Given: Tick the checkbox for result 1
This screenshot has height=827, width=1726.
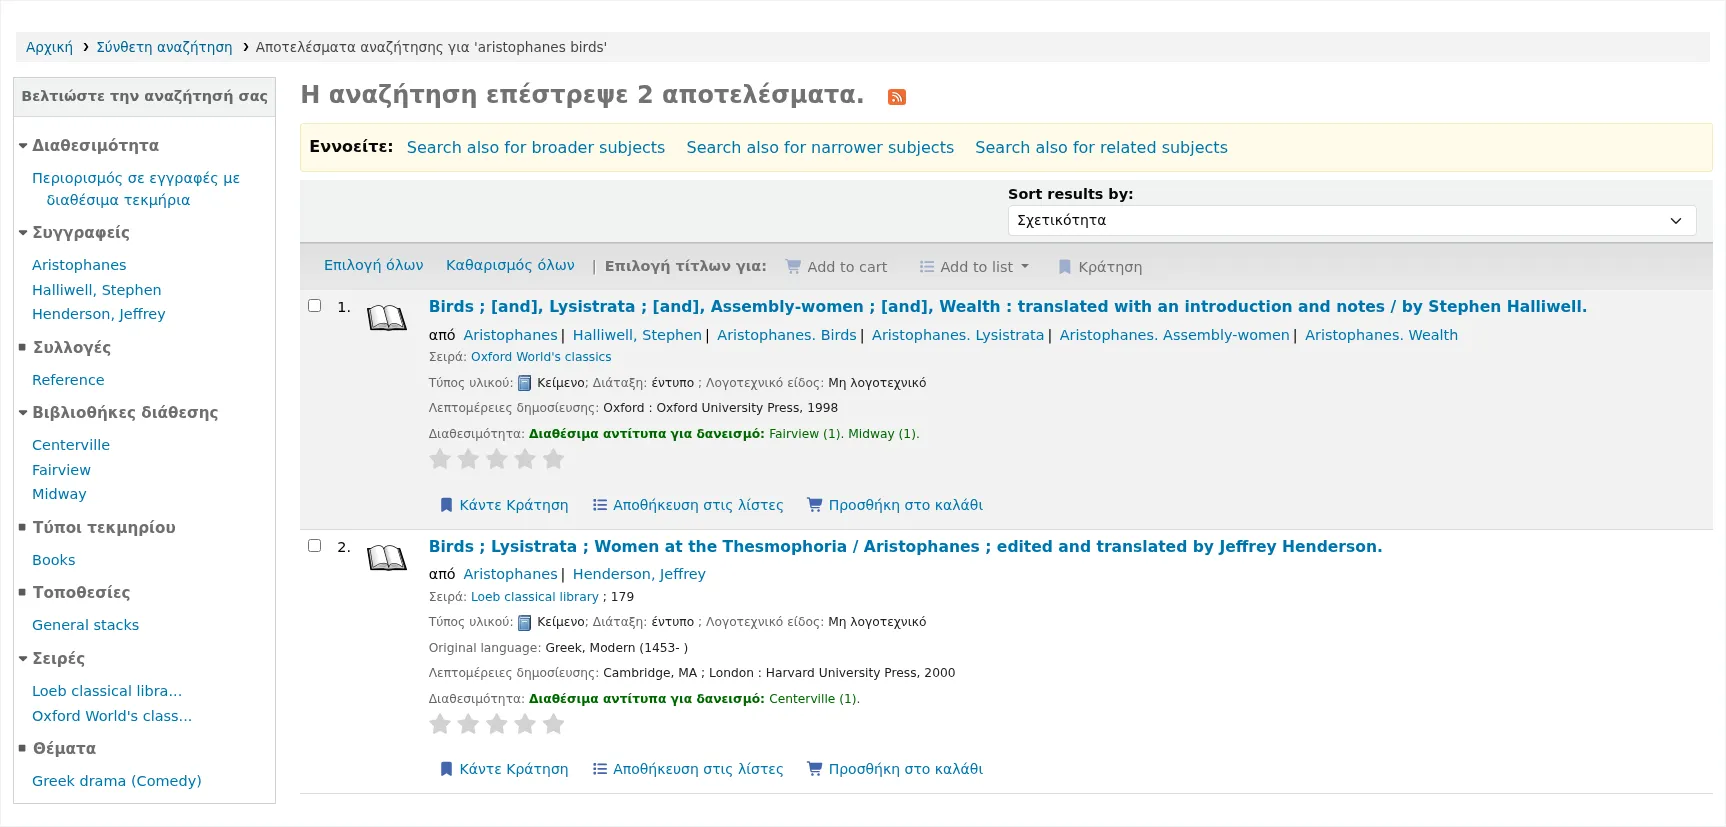Looking at the screenshot, I should [314, 306].
